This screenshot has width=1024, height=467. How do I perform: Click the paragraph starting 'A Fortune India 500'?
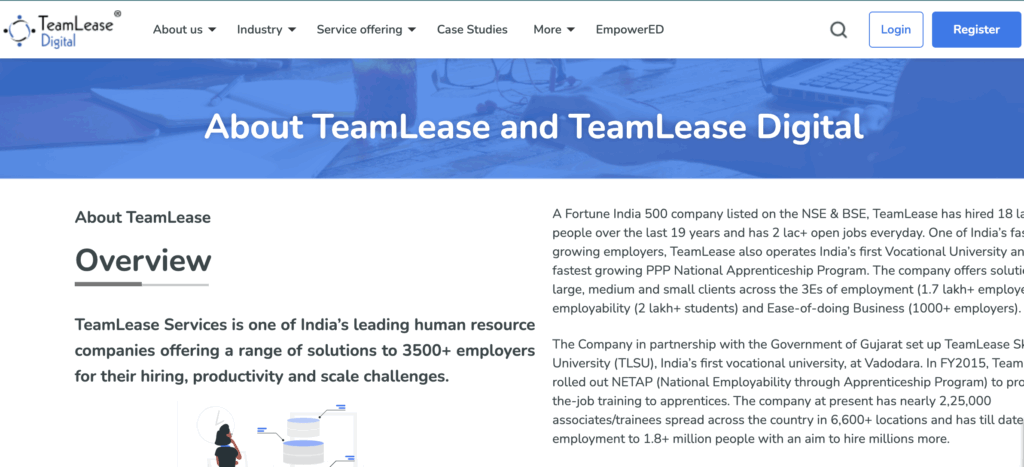788,261
